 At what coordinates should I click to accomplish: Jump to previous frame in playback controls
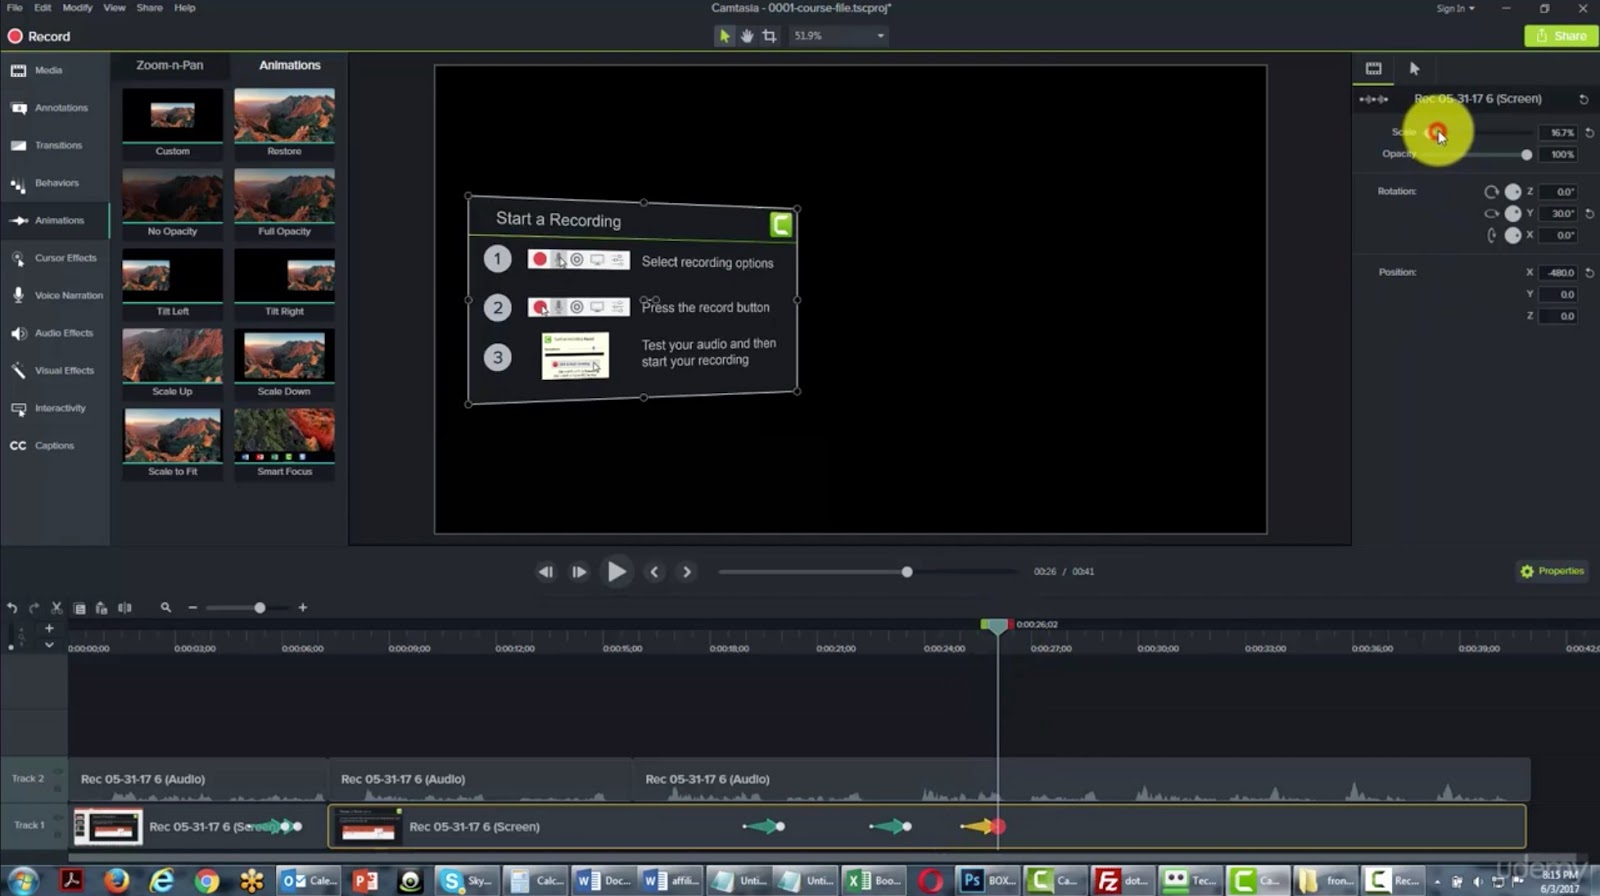pos(545,572)
